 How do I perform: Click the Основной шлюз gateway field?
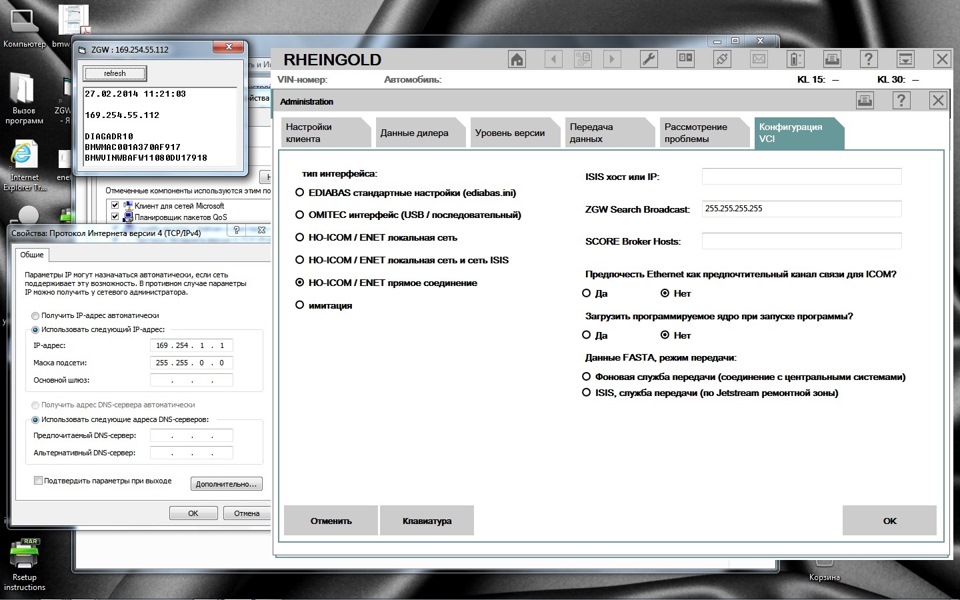(191, 380)
